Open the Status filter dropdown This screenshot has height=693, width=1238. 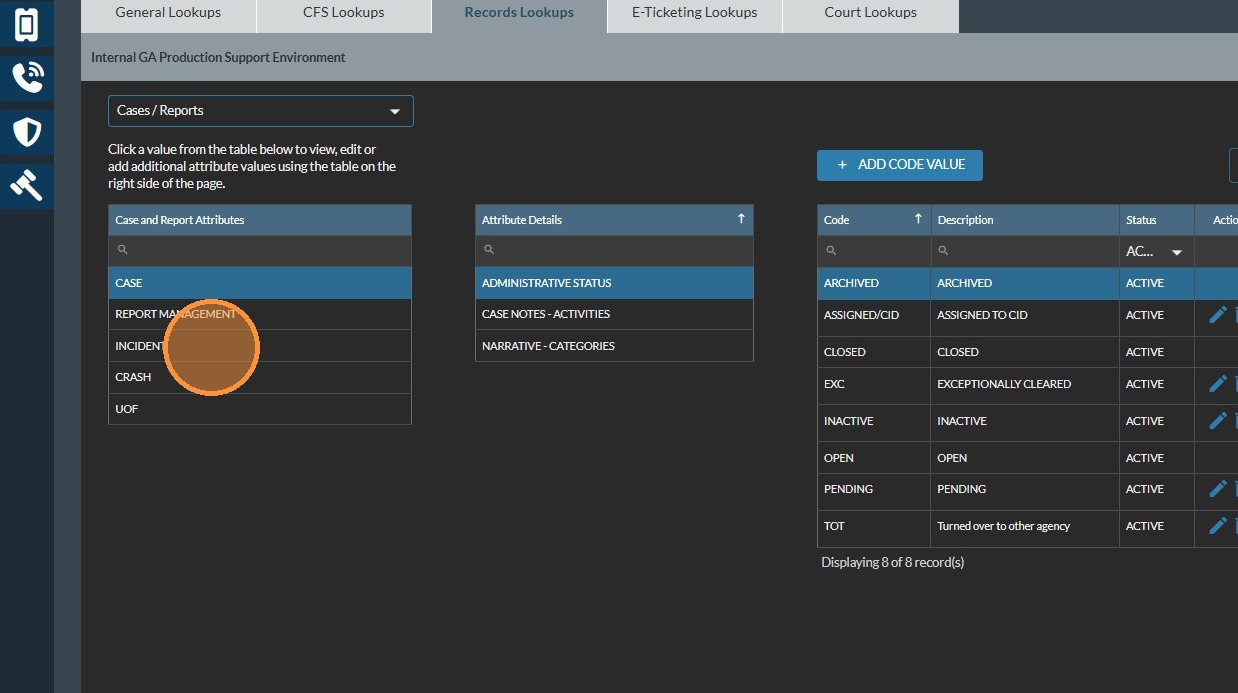coord(1176,252)
